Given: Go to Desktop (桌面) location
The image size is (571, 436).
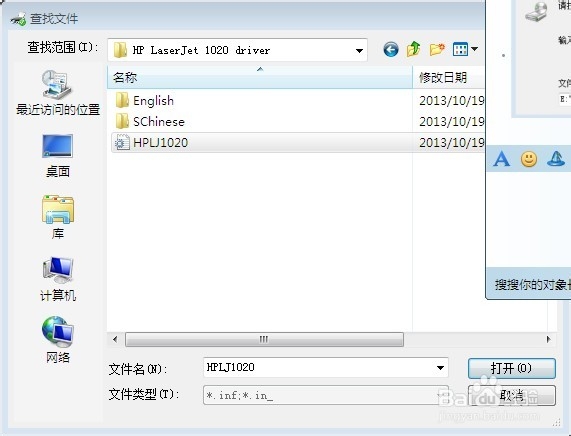Looking at the screenshot, I should [x=58, y=156].
